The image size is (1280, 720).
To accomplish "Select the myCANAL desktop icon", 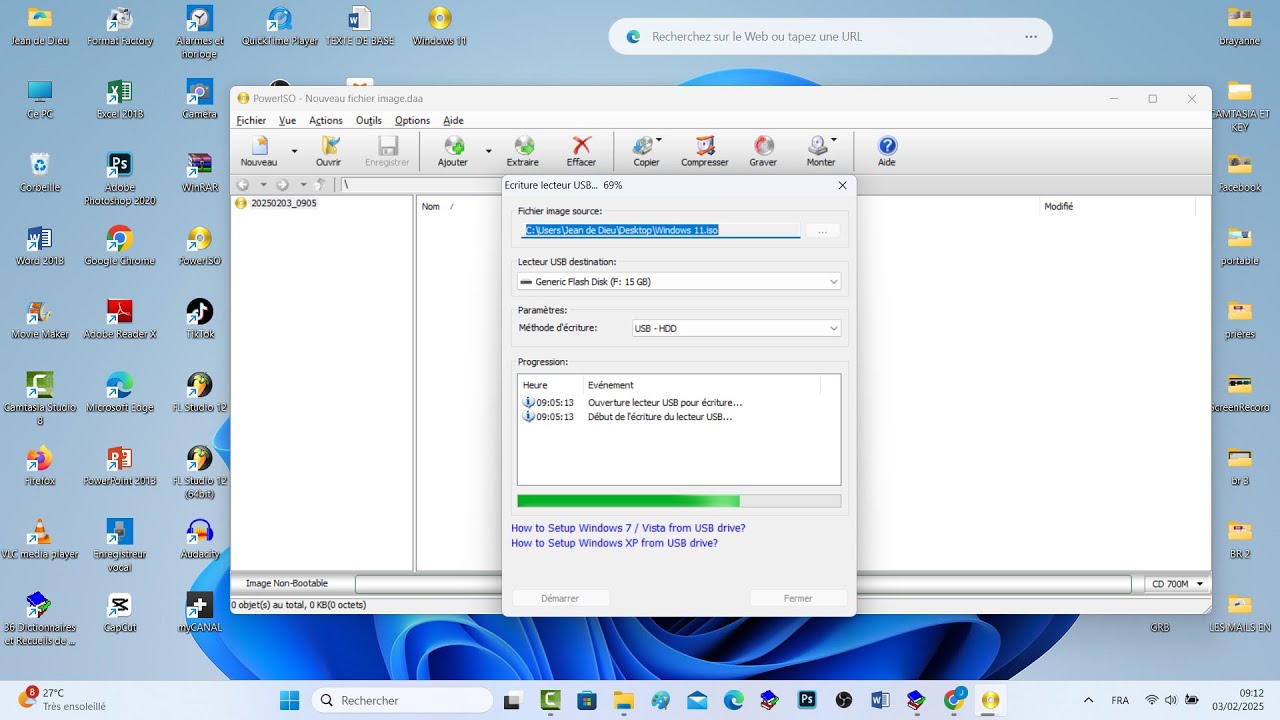I will [199, 612].
